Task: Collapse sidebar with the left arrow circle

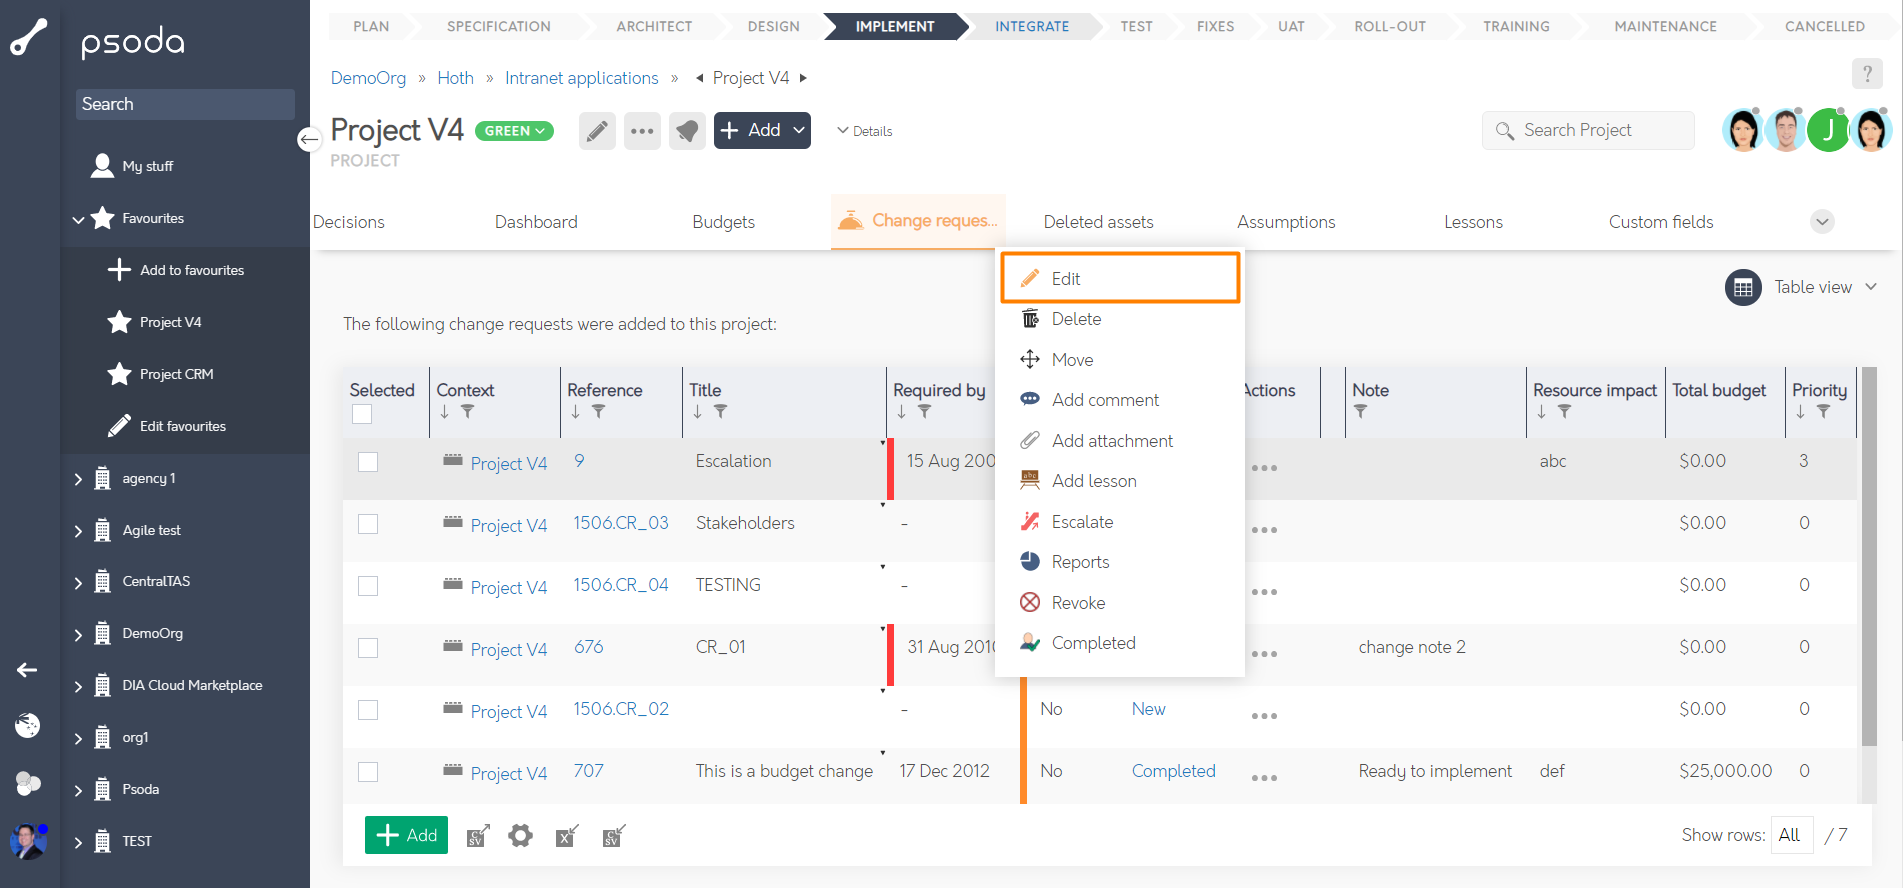Action: tap(309, 140)
